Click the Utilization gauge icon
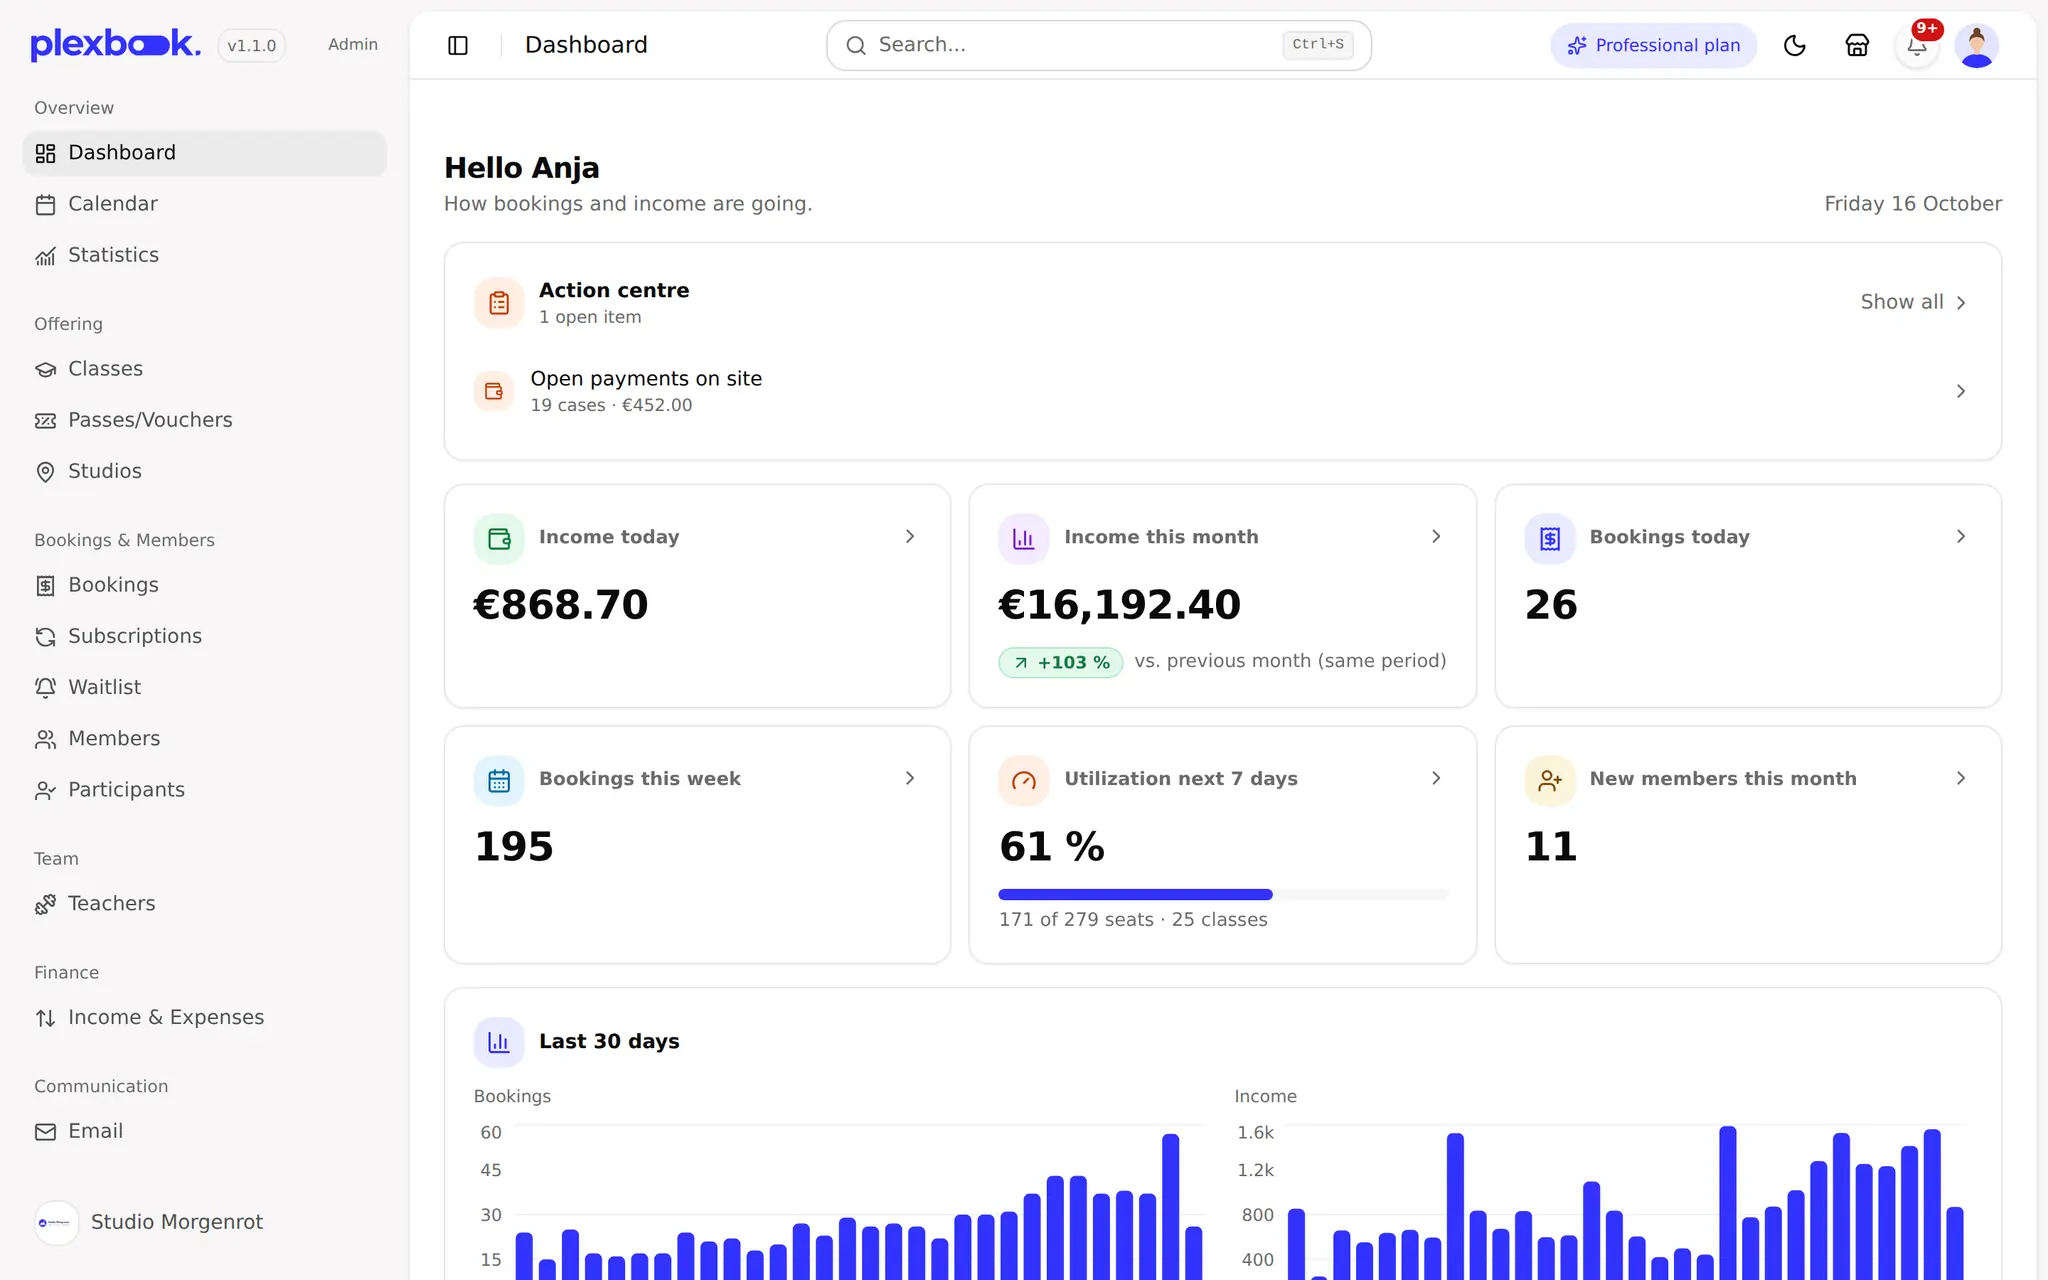 pos(1024,781)
